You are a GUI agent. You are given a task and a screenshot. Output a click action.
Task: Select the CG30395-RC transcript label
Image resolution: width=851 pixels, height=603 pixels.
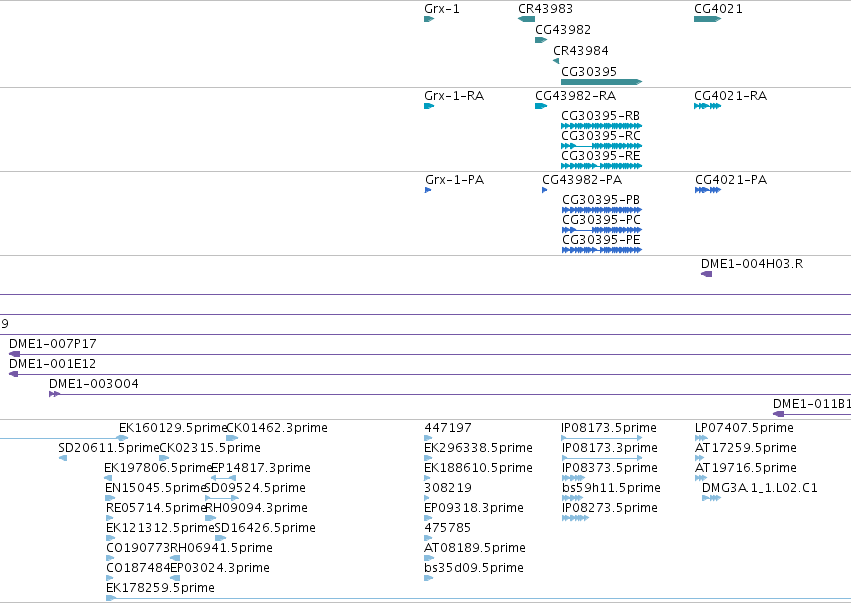pyautogui.click(x=601, y=136)
